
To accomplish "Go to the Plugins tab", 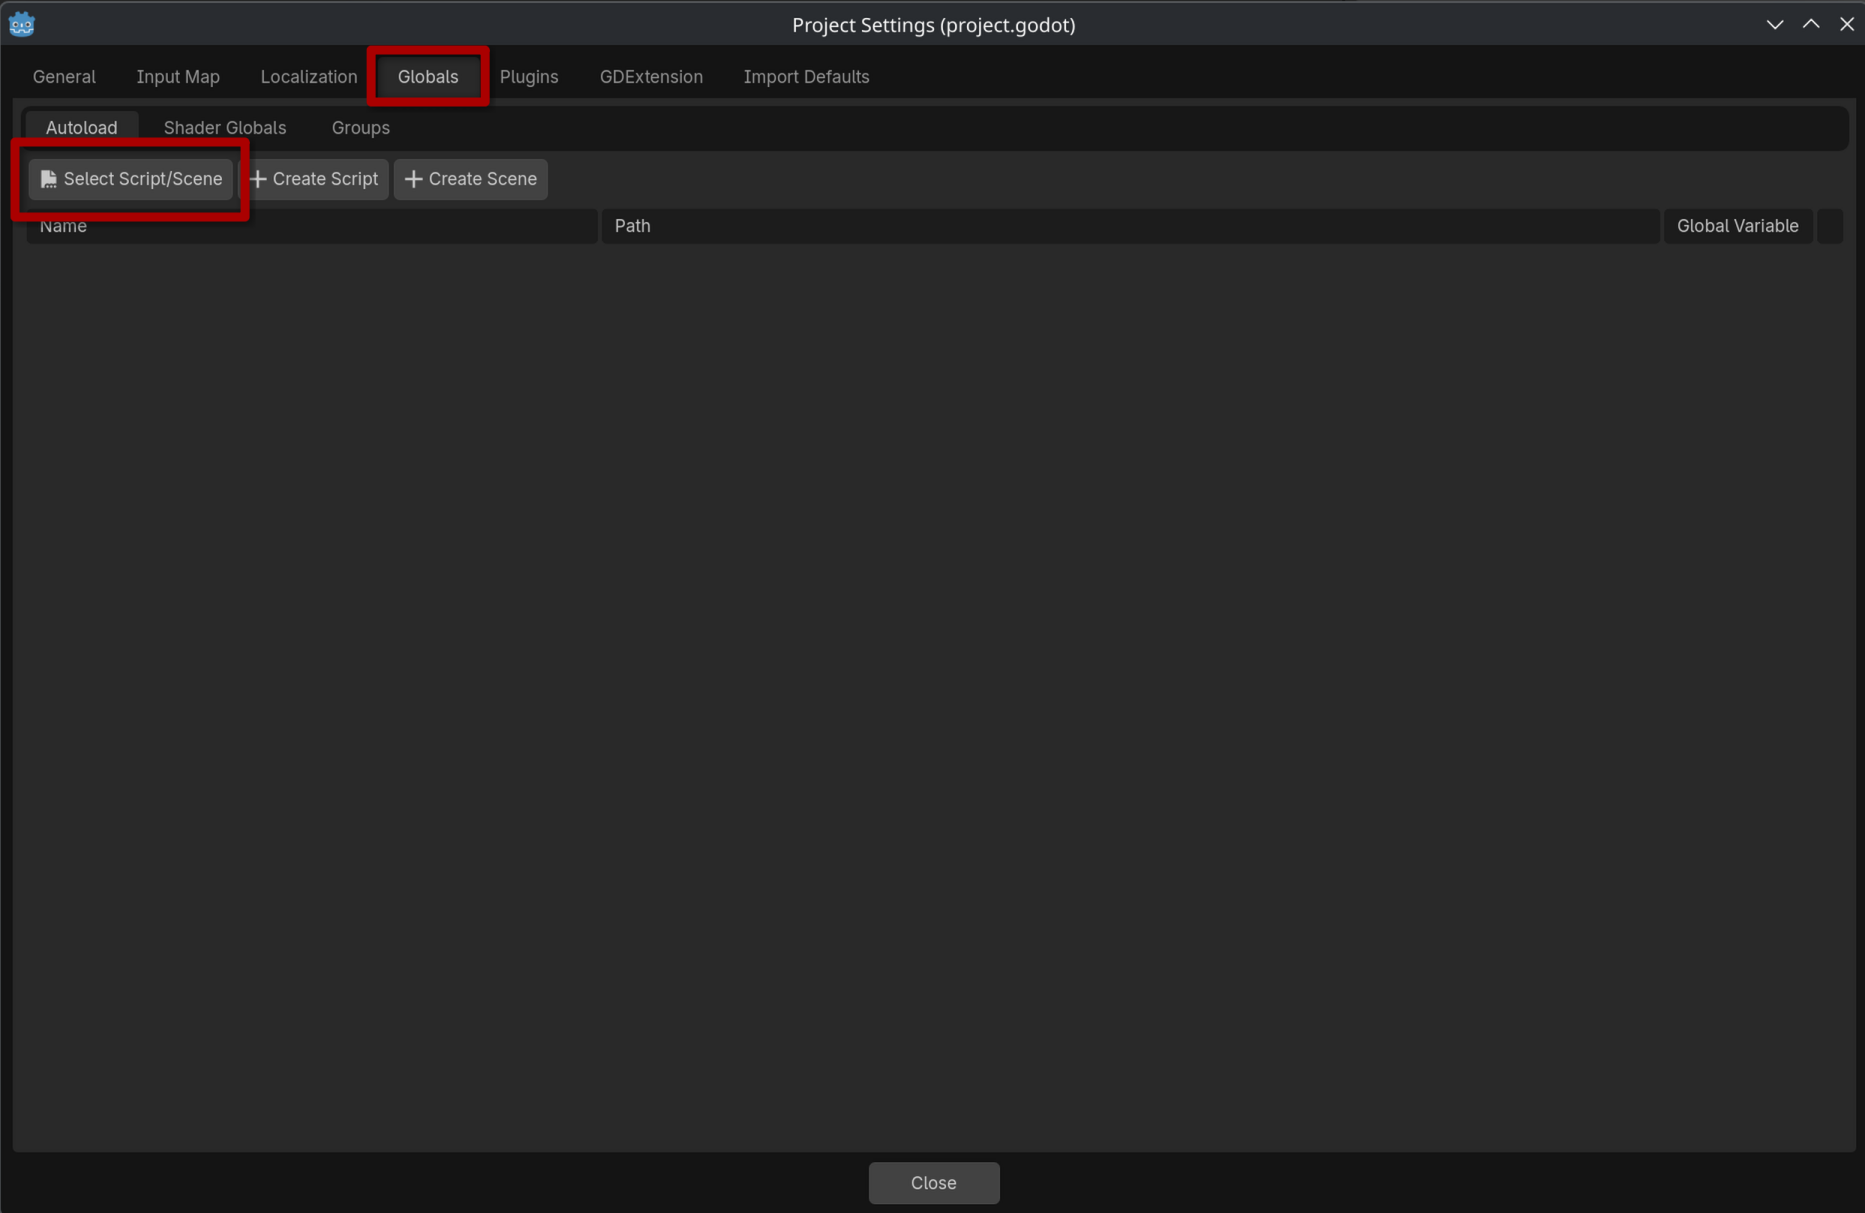I will point(529,77).
